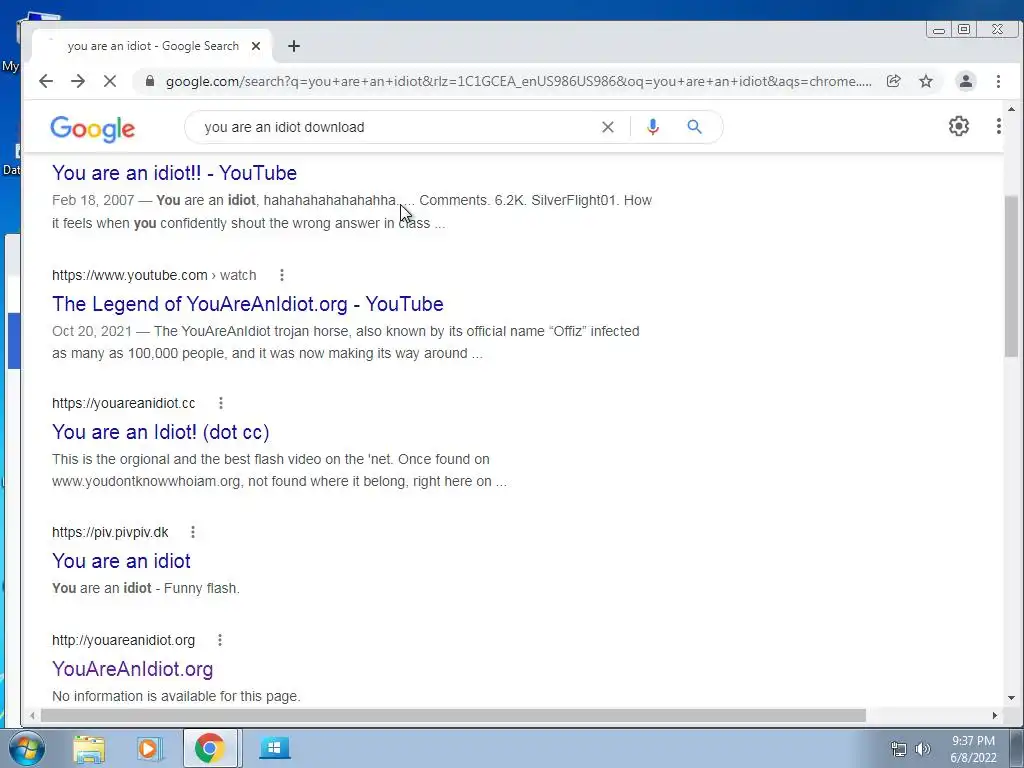Click the padlock site info icon
The width and height of the screenshot is (1024, 768).
[150, 81]
